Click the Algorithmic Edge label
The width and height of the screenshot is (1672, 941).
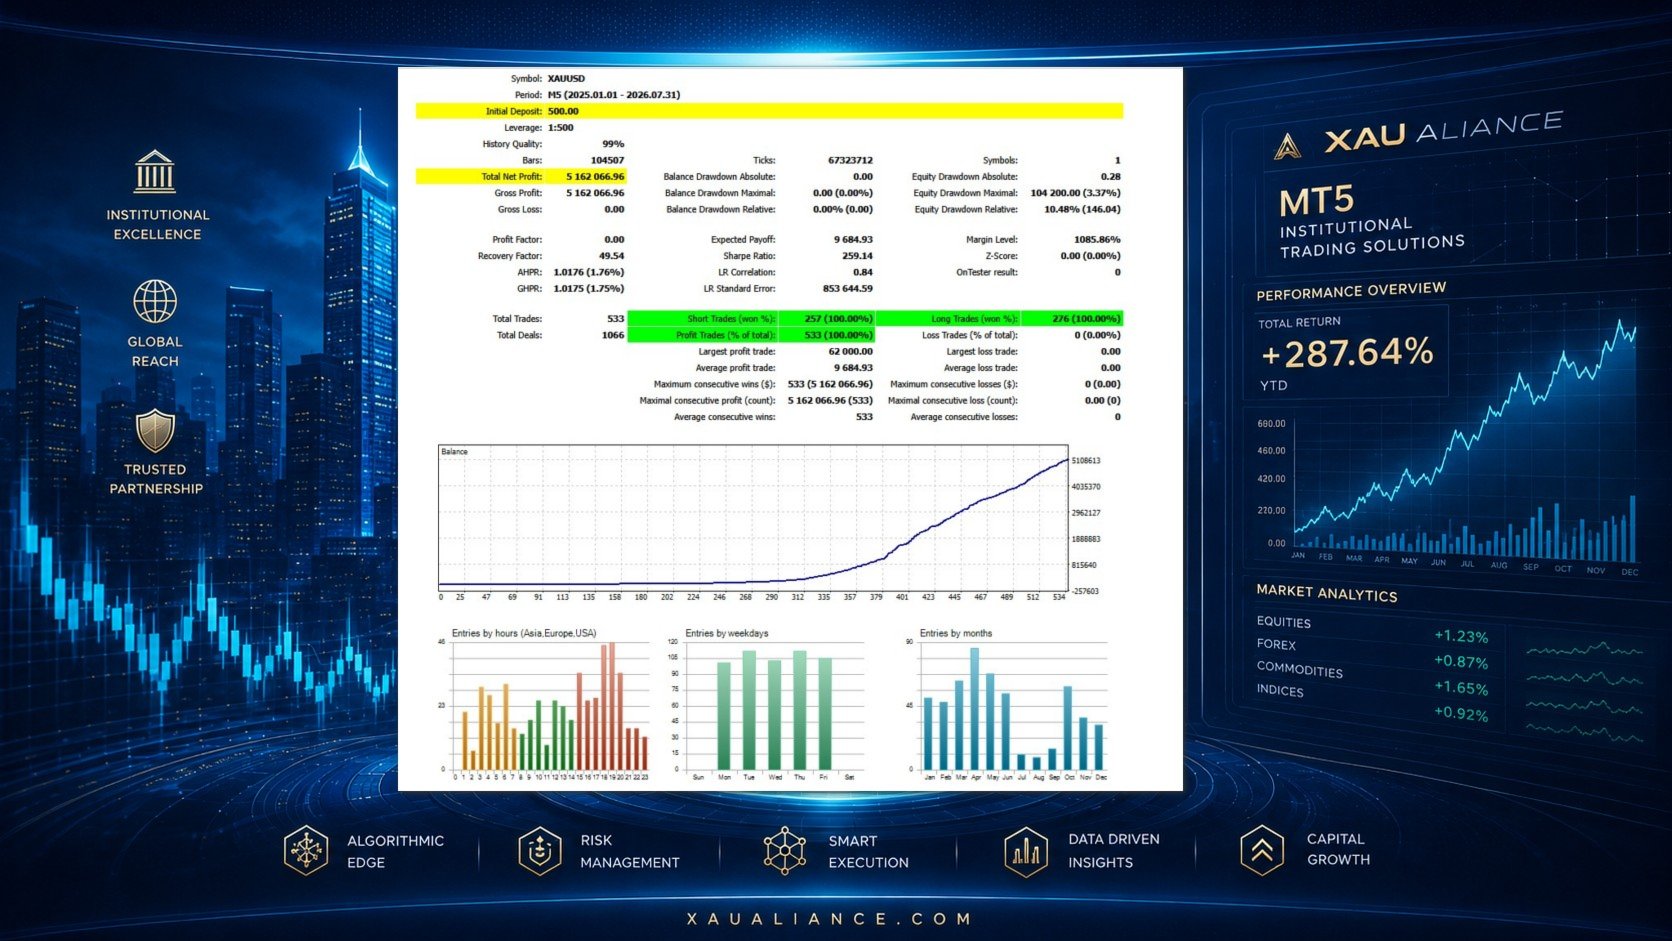point(395,851)
